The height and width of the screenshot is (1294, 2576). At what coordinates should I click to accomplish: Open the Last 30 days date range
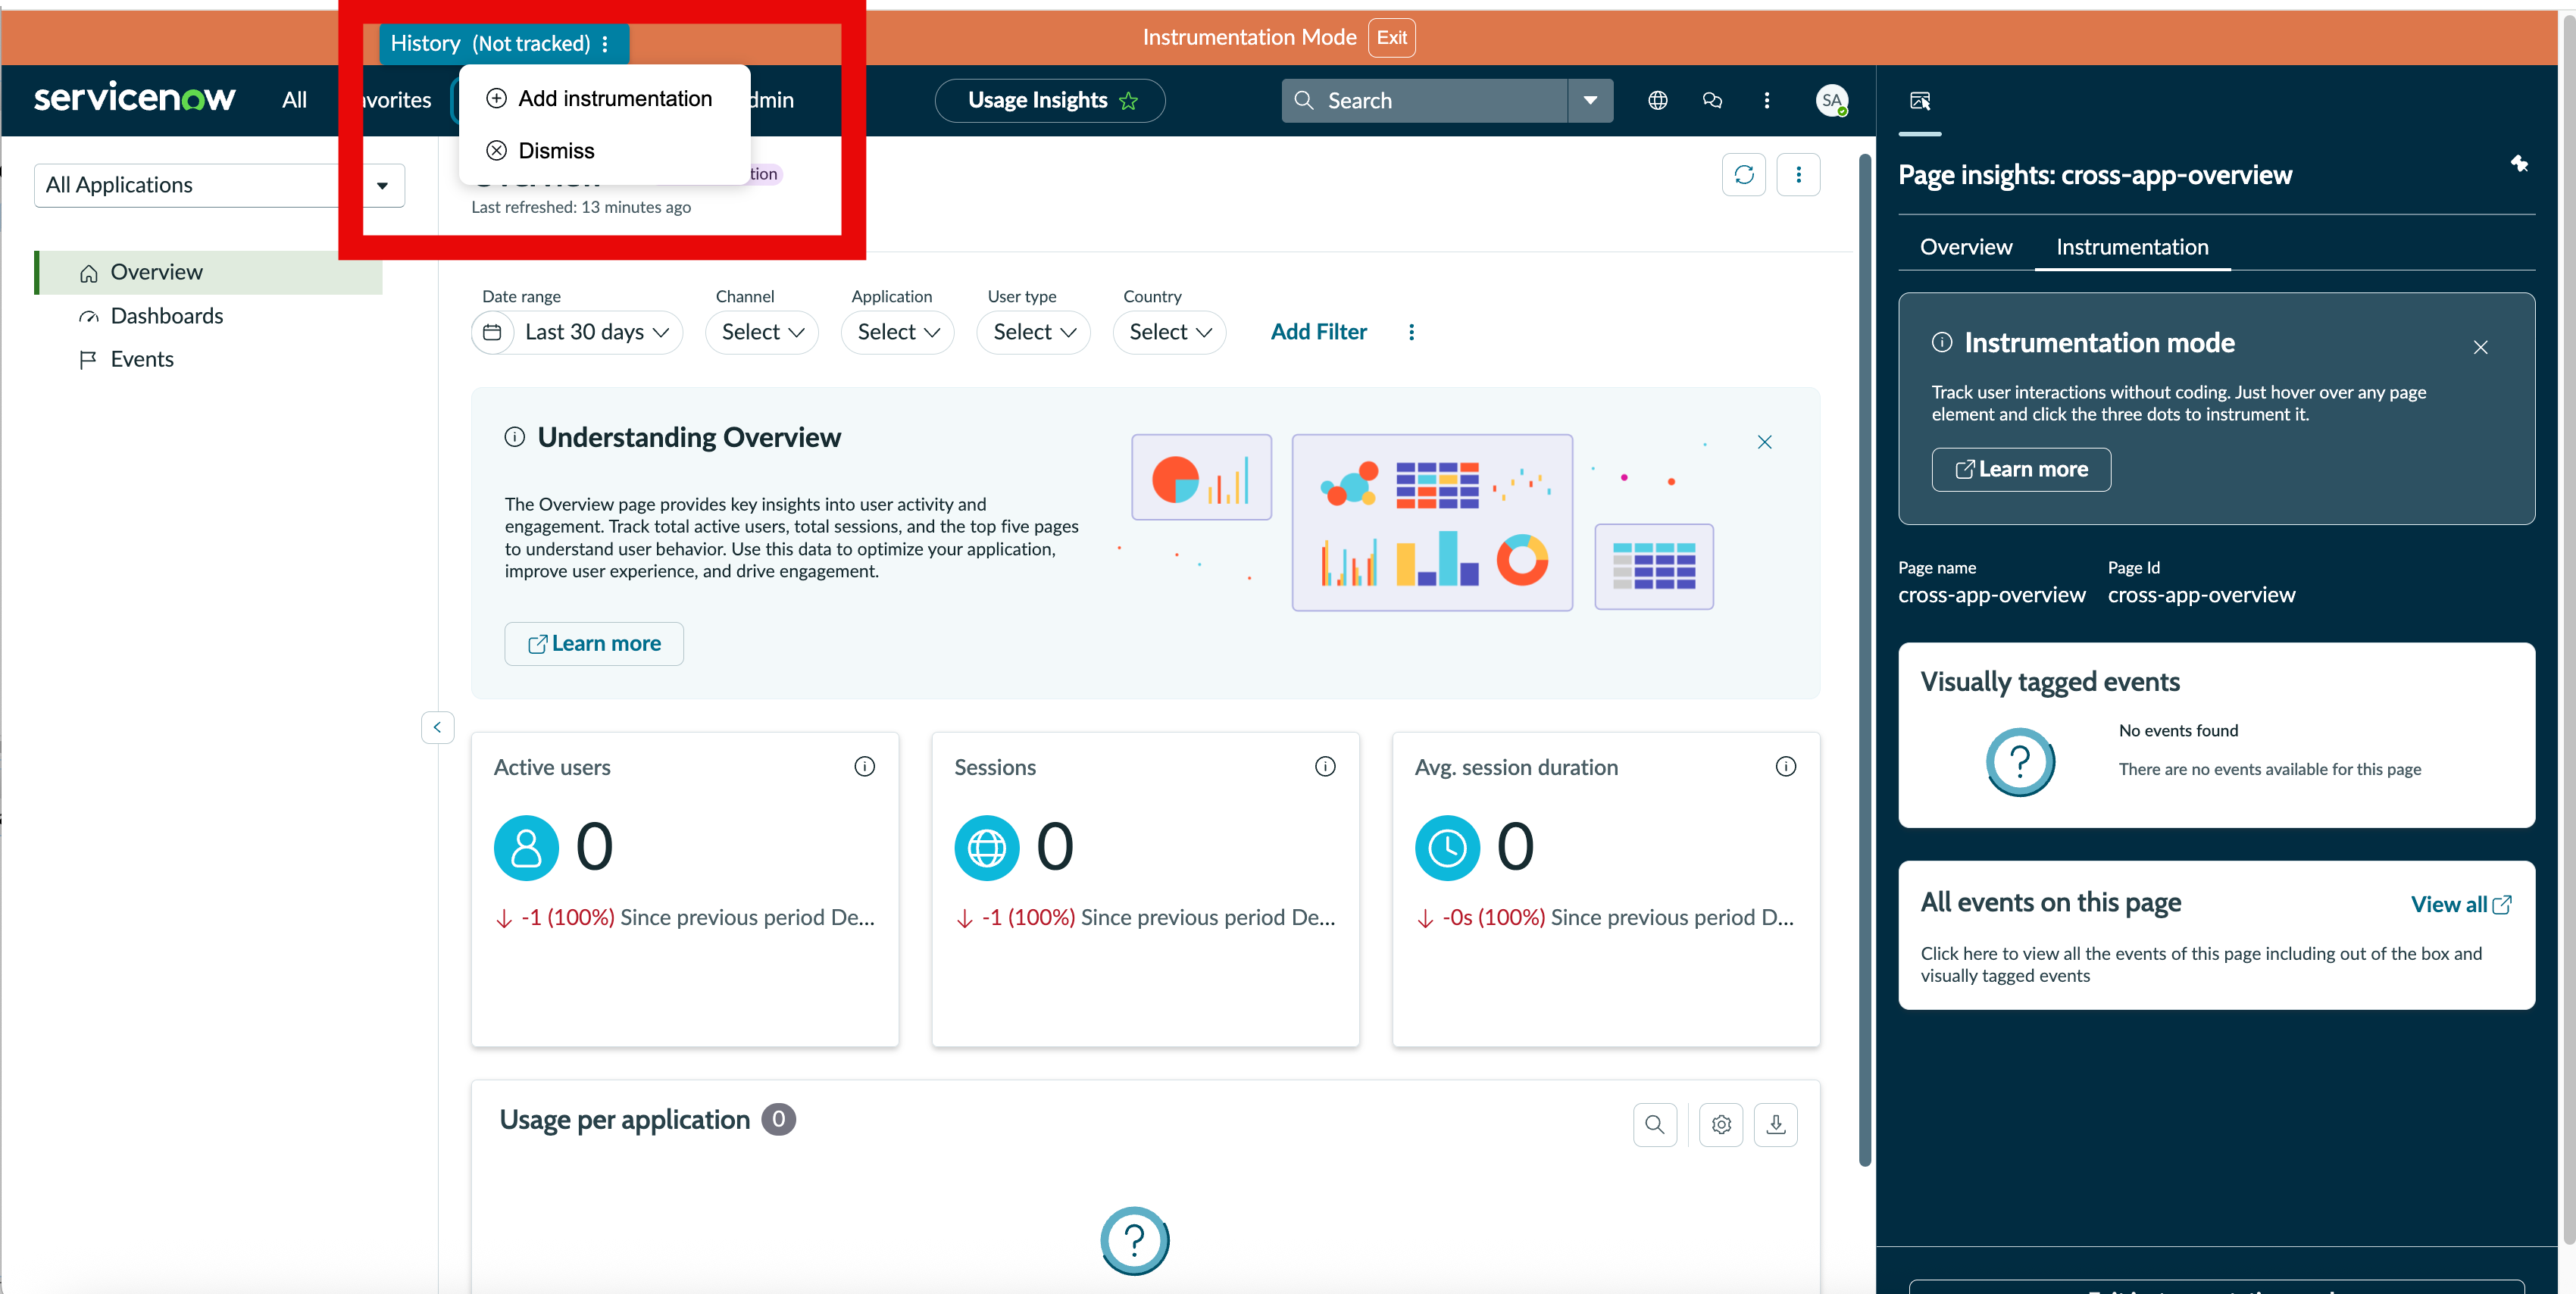tap(577, 332)
